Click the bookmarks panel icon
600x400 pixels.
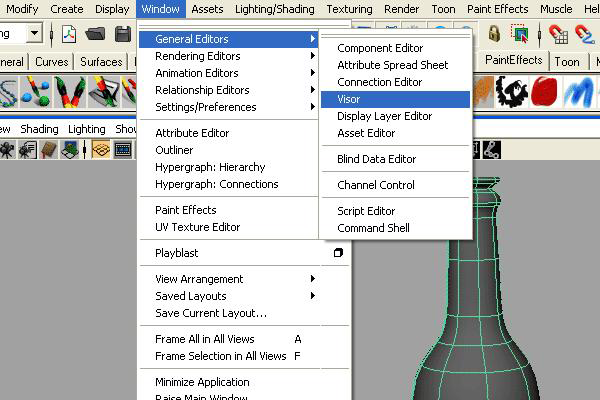49,150
